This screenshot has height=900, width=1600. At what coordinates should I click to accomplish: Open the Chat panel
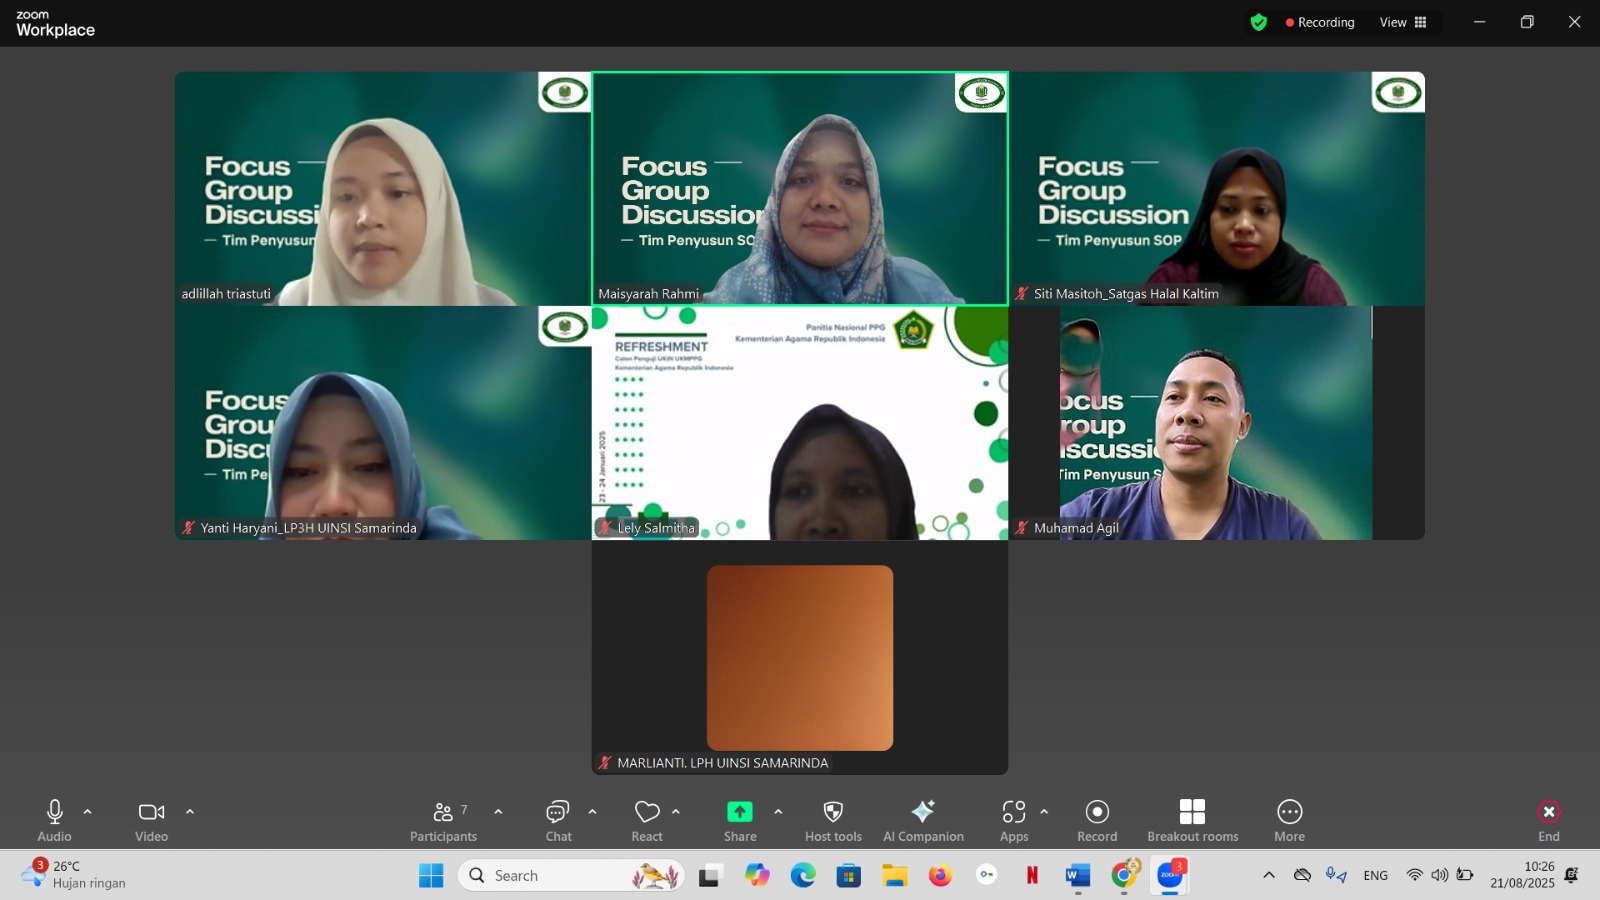click(x=558, y=820)
